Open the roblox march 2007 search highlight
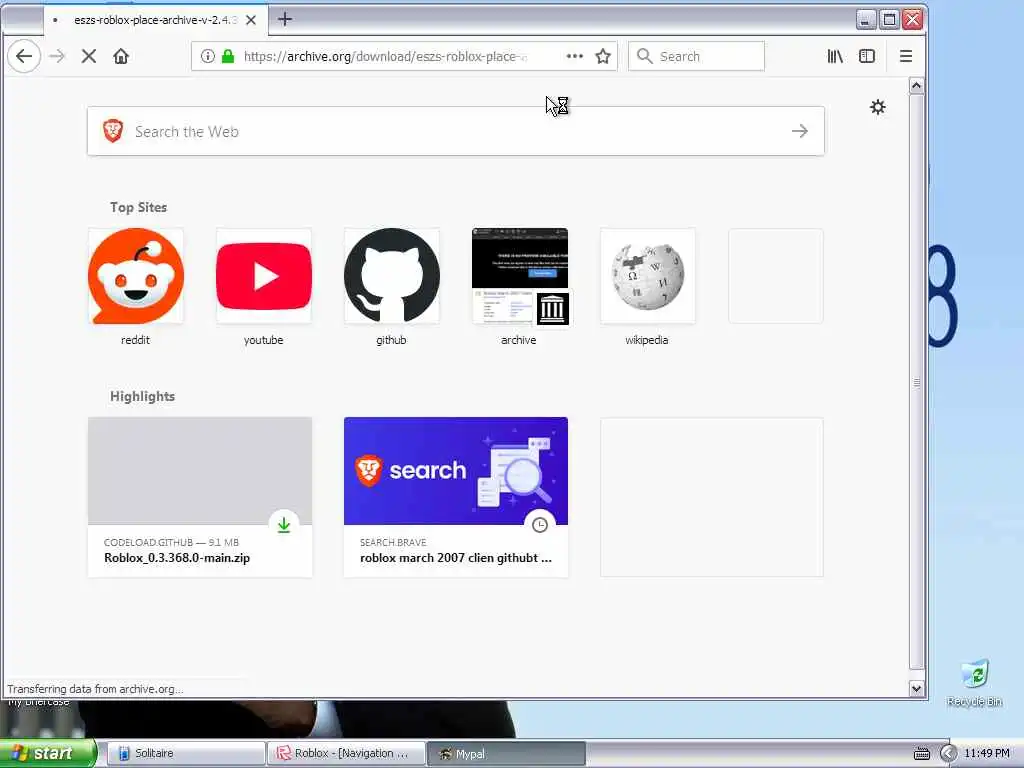 456,497
